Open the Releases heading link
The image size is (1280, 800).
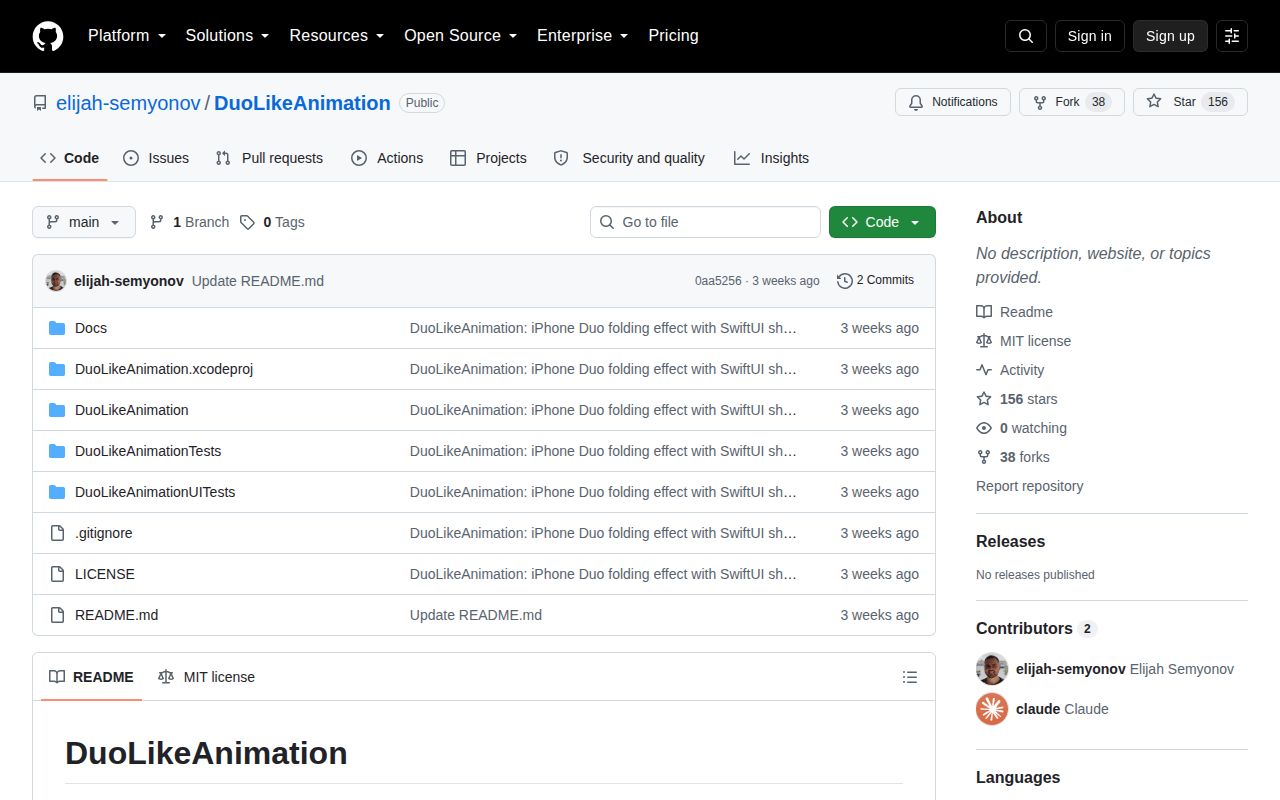(x=1010, y=541)
